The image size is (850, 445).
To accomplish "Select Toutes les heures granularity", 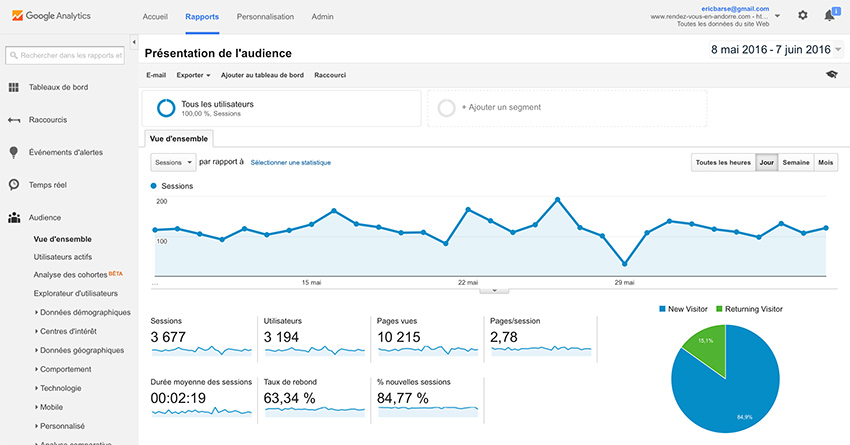I will coord(722,162).
